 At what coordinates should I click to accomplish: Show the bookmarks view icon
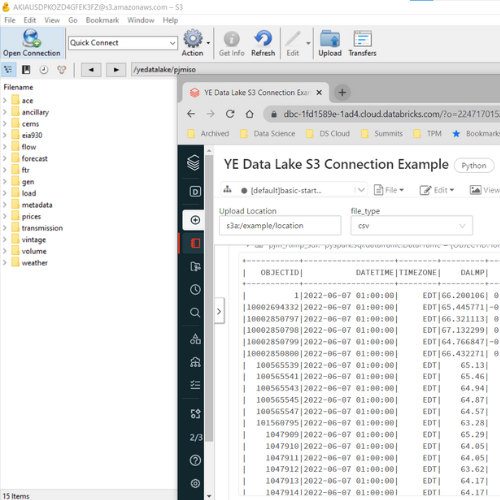pyautogui.click(x=26, y=70)
